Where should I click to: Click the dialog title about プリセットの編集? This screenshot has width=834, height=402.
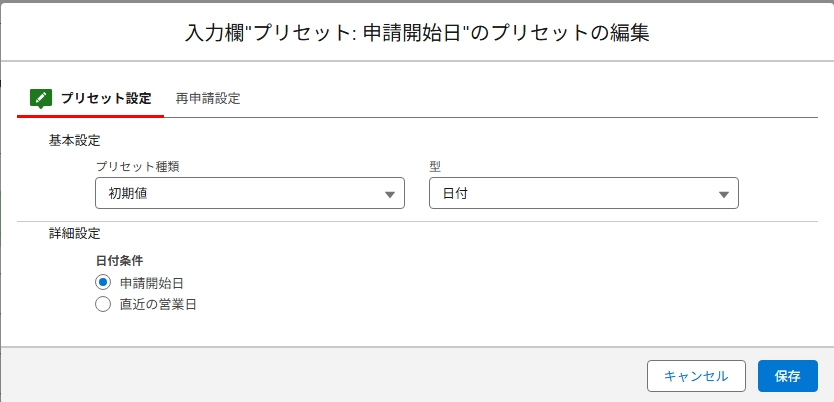tap(417, 33)
